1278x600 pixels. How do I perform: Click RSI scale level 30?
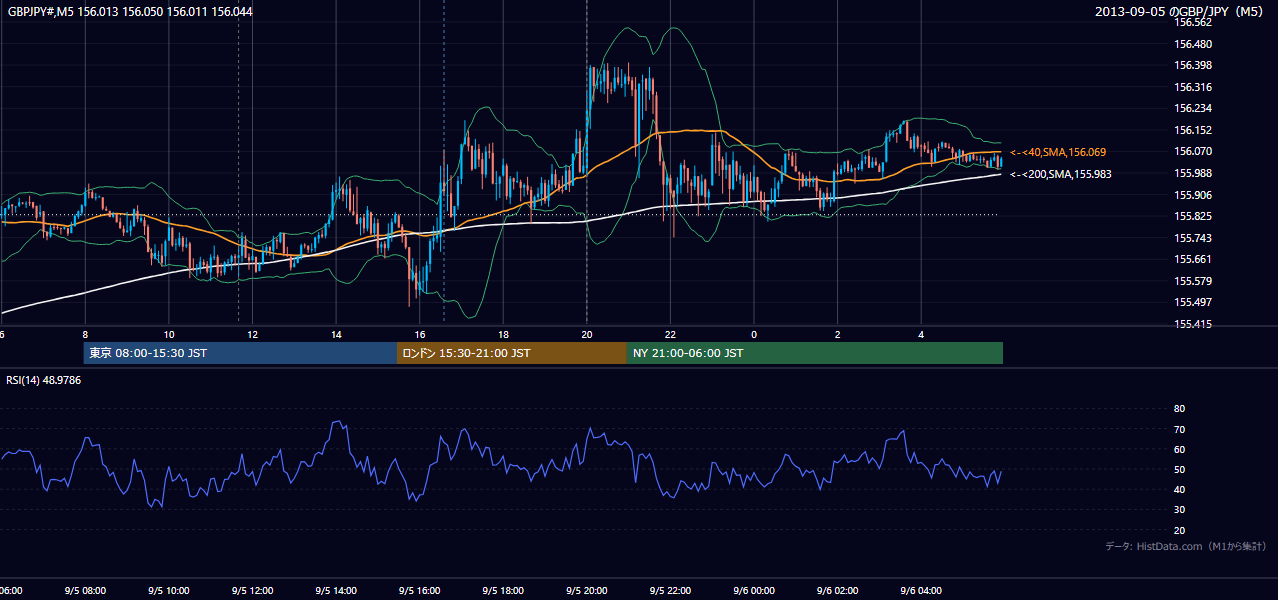(x=1179, y=510)
